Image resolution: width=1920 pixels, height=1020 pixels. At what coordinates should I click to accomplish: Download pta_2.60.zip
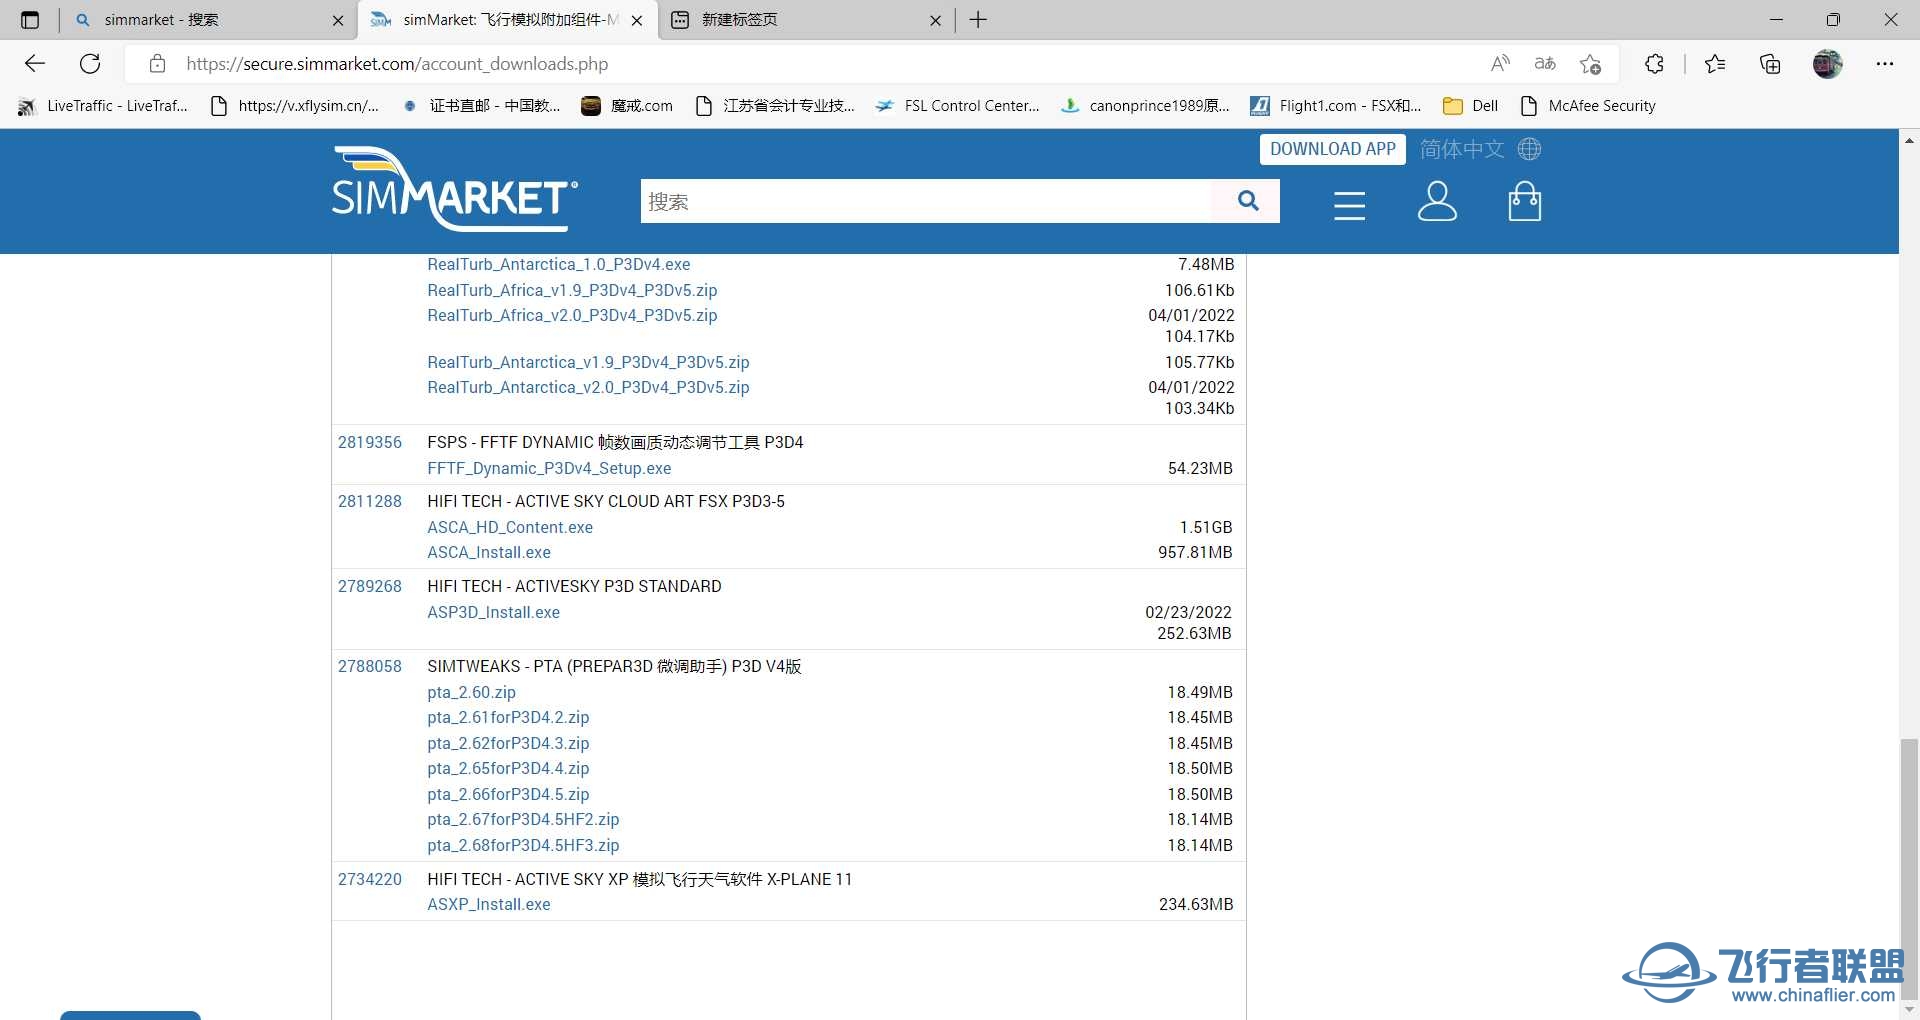pyautogui.click(x=471, y=692)
